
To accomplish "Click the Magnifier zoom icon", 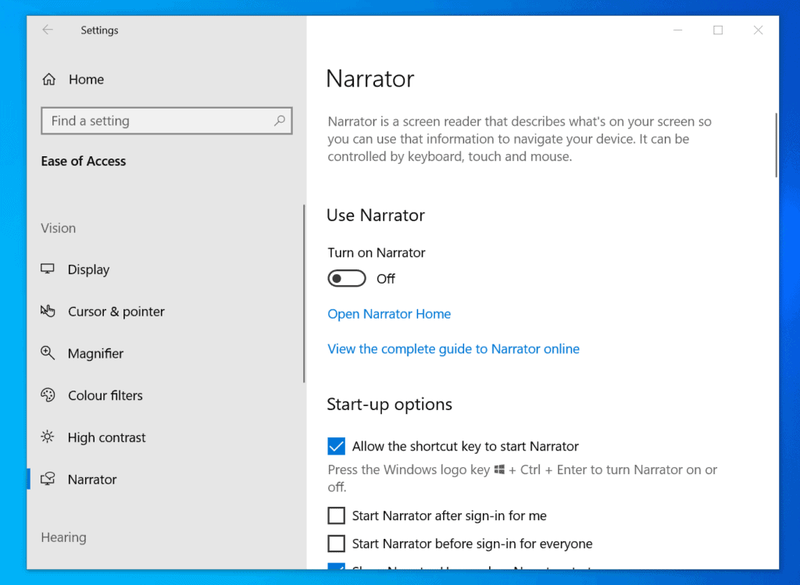I will 47,353.
